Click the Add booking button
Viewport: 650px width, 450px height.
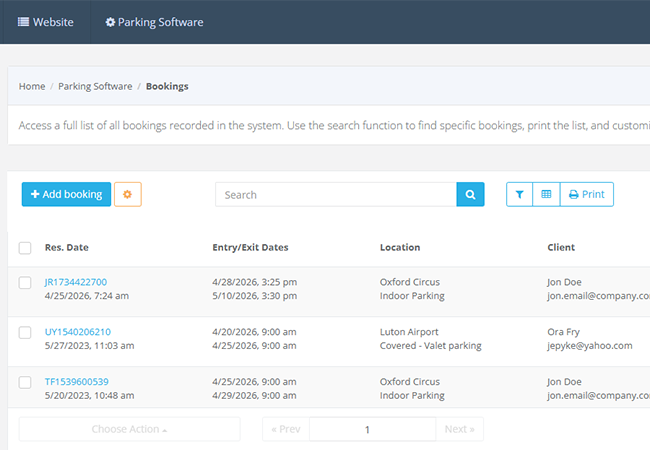pos(66,194)
